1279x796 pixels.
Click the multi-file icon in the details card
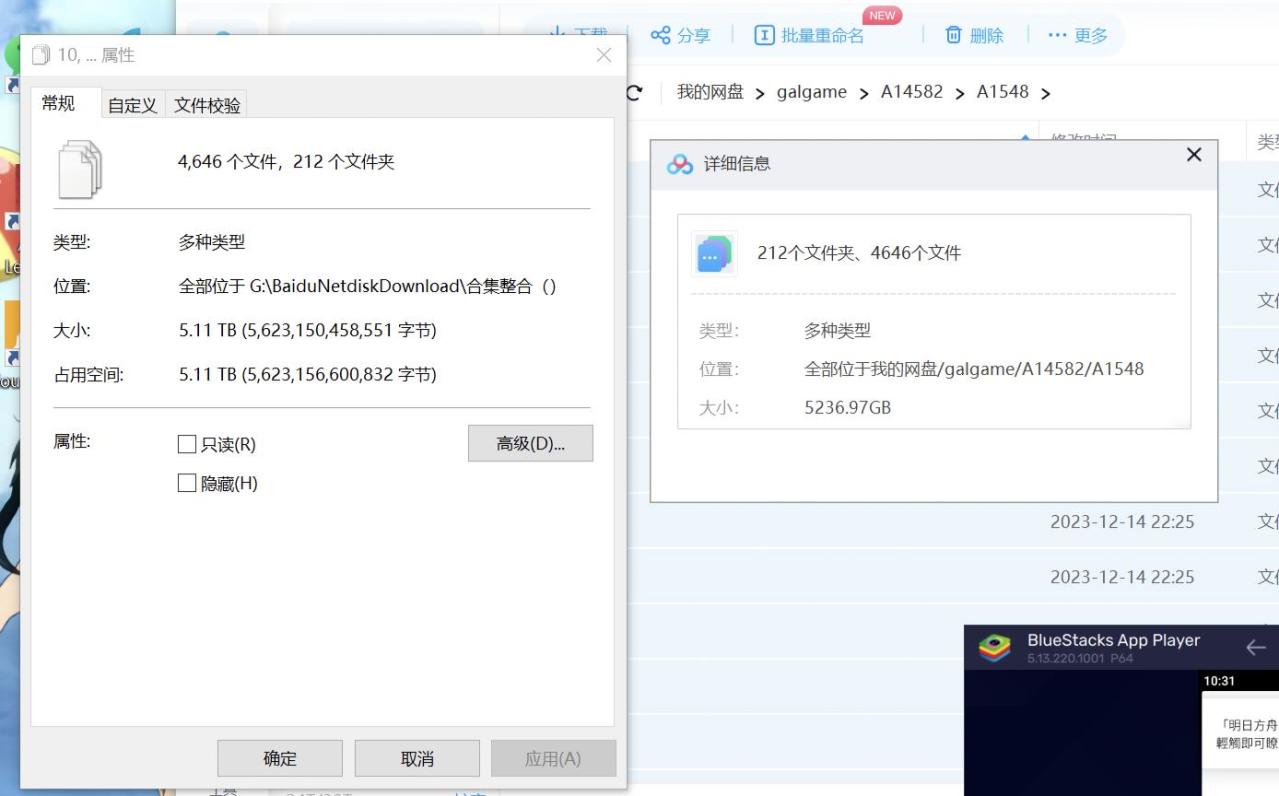point(714,254)
